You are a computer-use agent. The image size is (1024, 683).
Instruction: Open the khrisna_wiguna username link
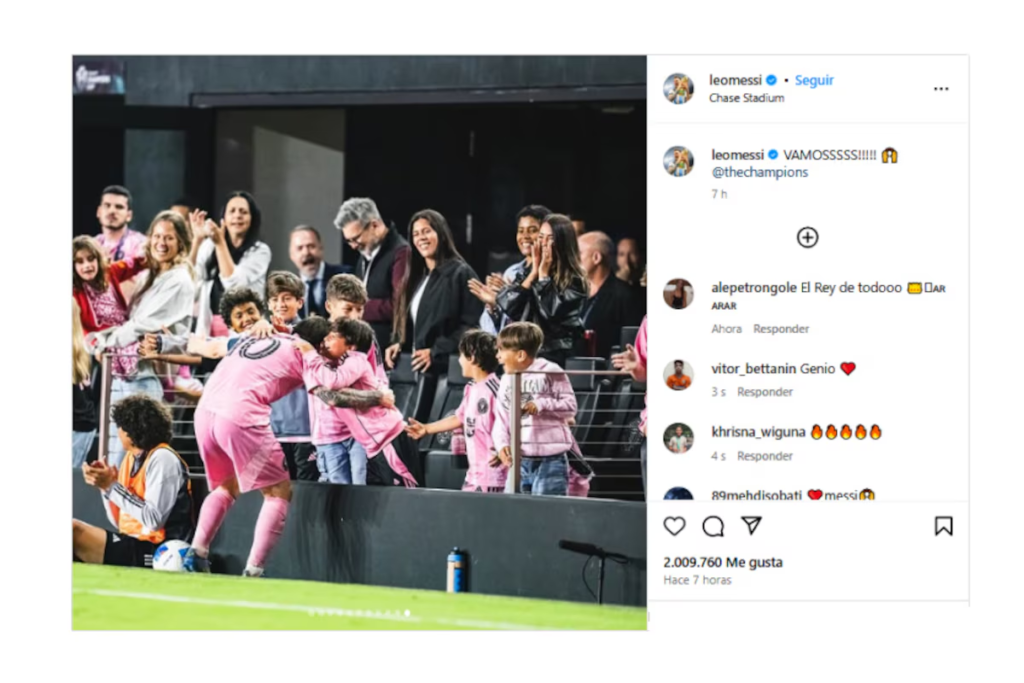pos(758,432)
